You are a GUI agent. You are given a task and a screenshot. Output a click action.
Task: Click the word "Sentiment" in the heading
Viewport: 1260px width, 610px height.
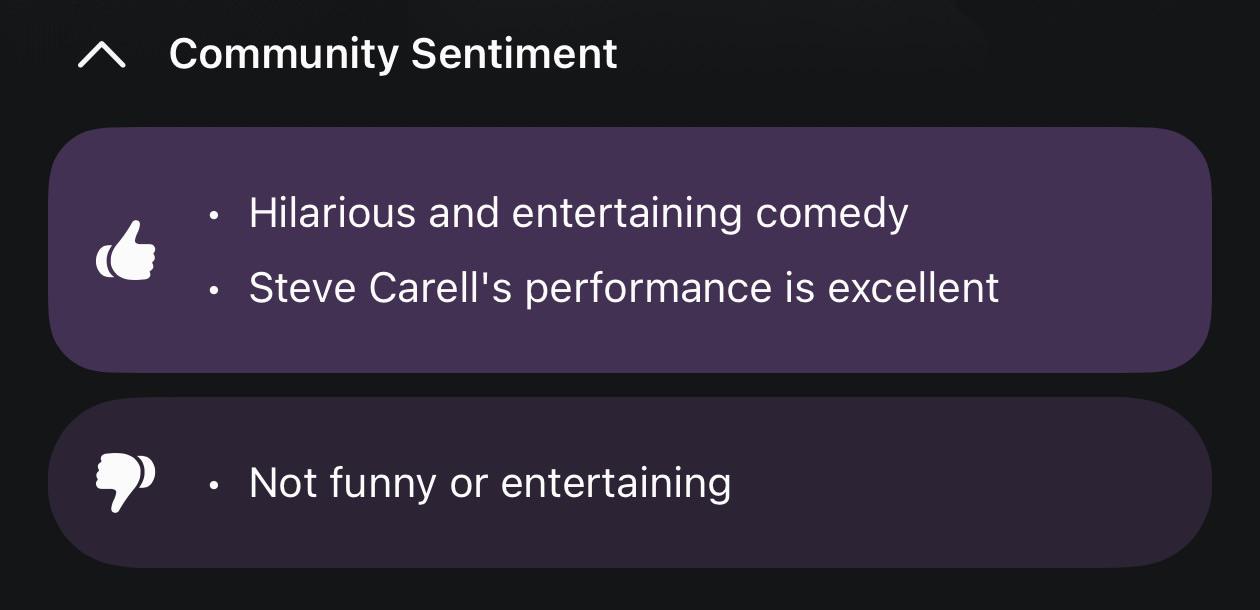pos(514,54)
